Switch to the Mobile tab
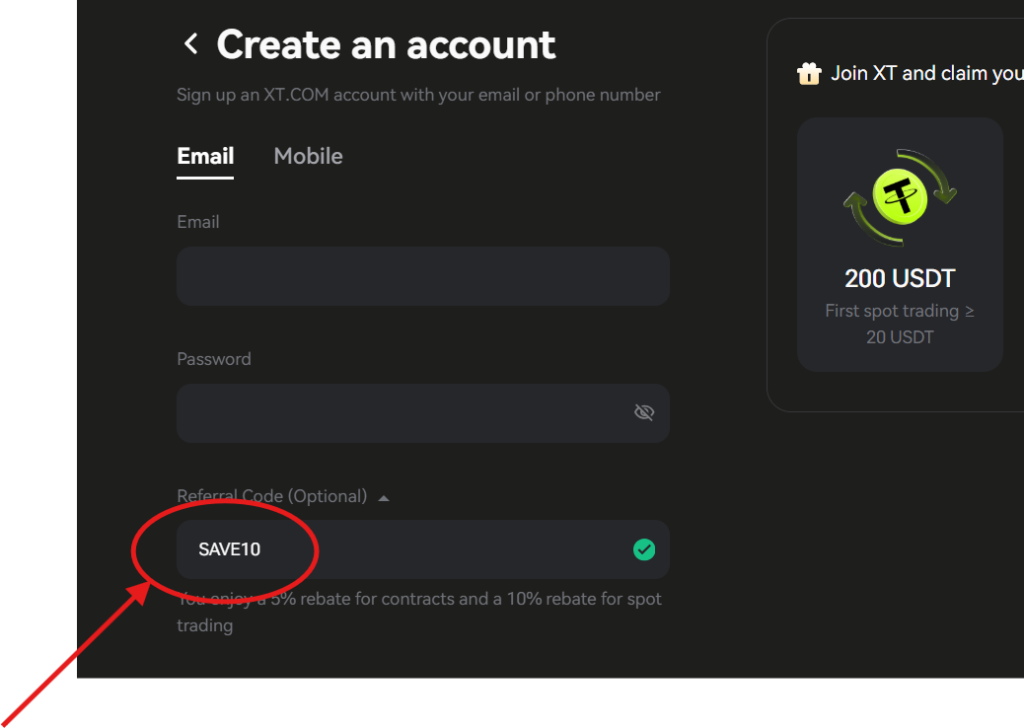Image resolution: width=1024 pixels, height=728 pixels. click(307, 156)
